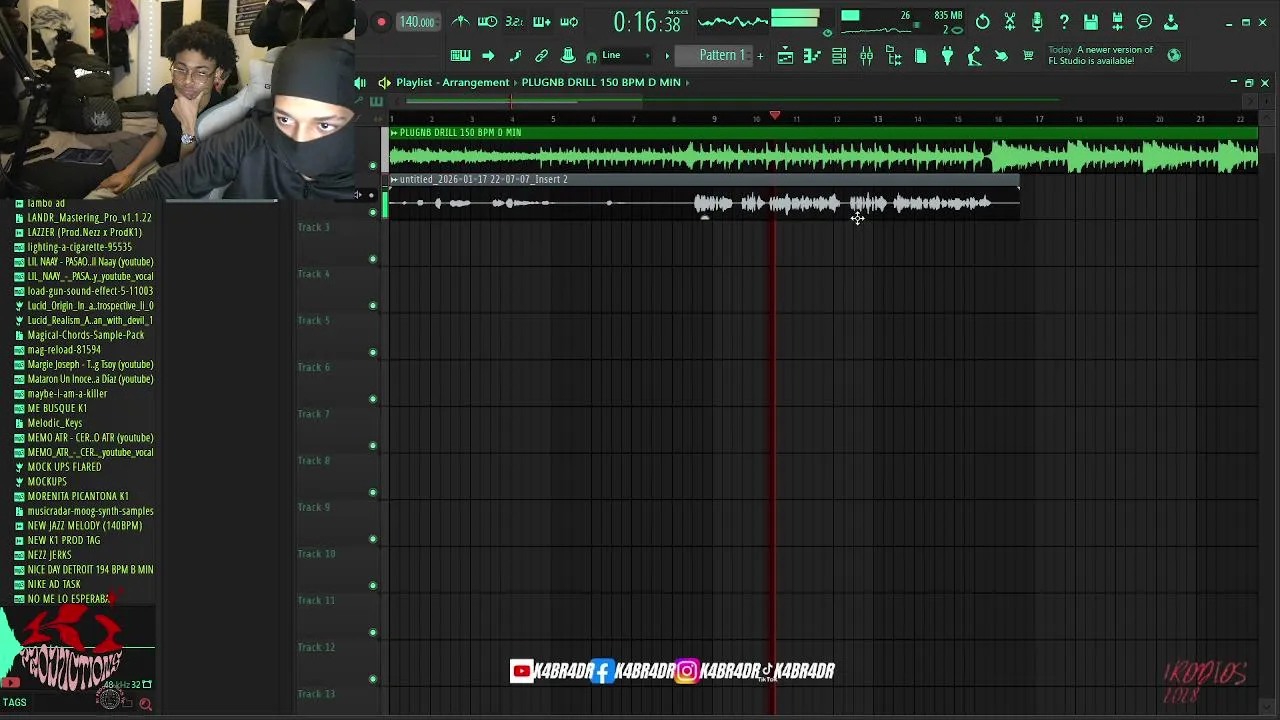Click the red playhead marker on the ruler
The image size is (1280, 720).
click(774, 117)
